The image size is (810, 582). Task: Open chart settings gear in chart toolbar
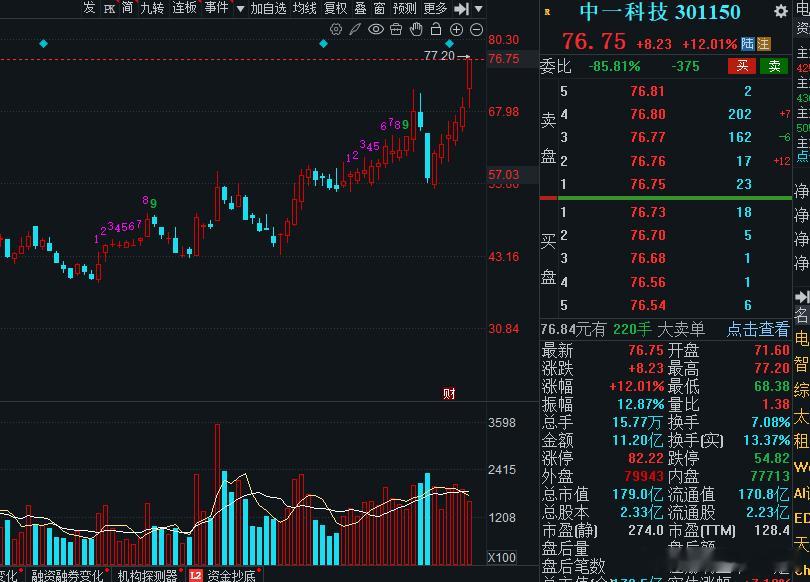[336, 29]
